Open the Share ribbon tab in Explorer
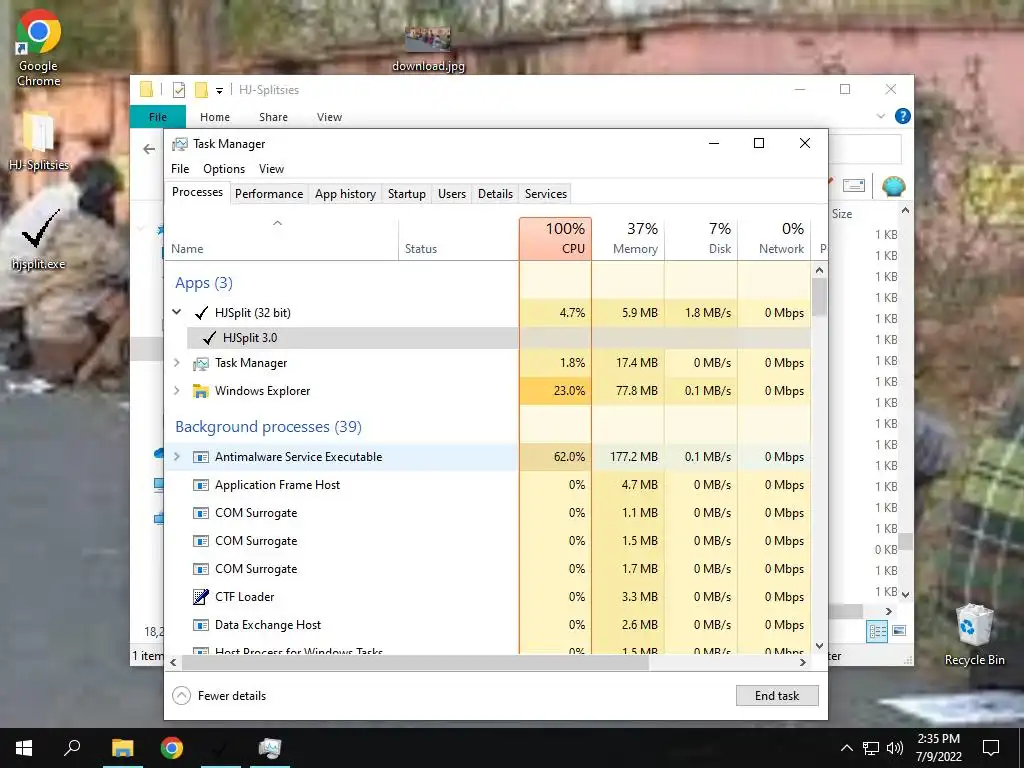 point(273,117)
